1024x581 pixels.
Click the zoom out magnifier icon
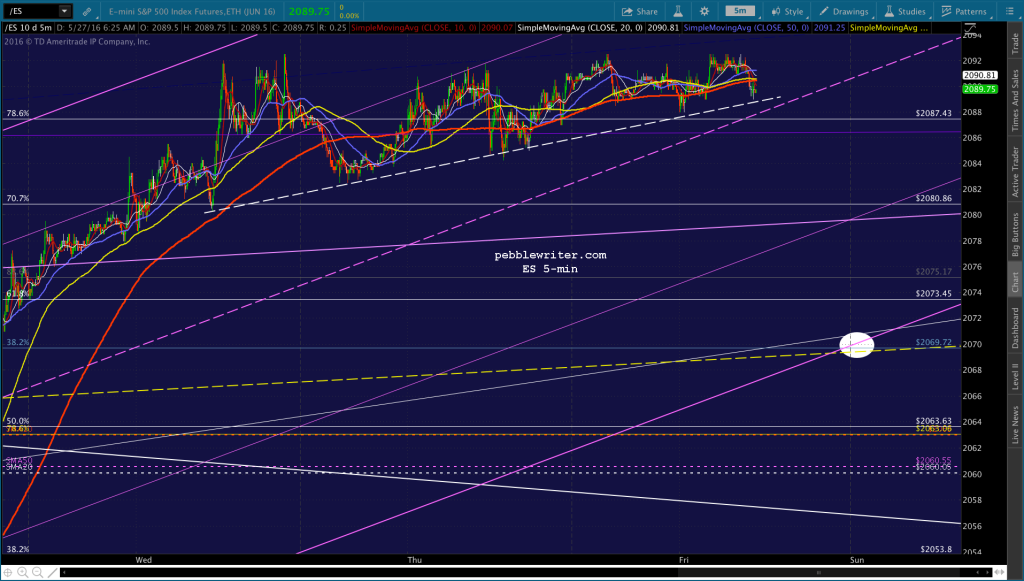point(37,573)
